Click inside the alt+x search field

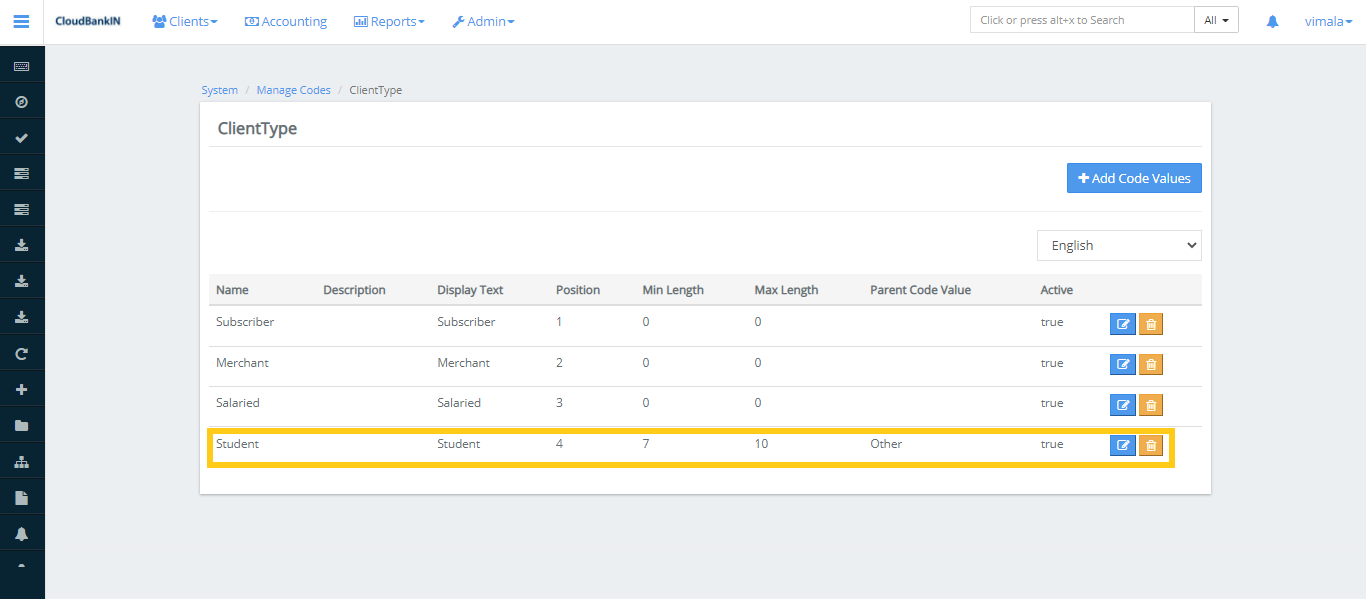1081,19
